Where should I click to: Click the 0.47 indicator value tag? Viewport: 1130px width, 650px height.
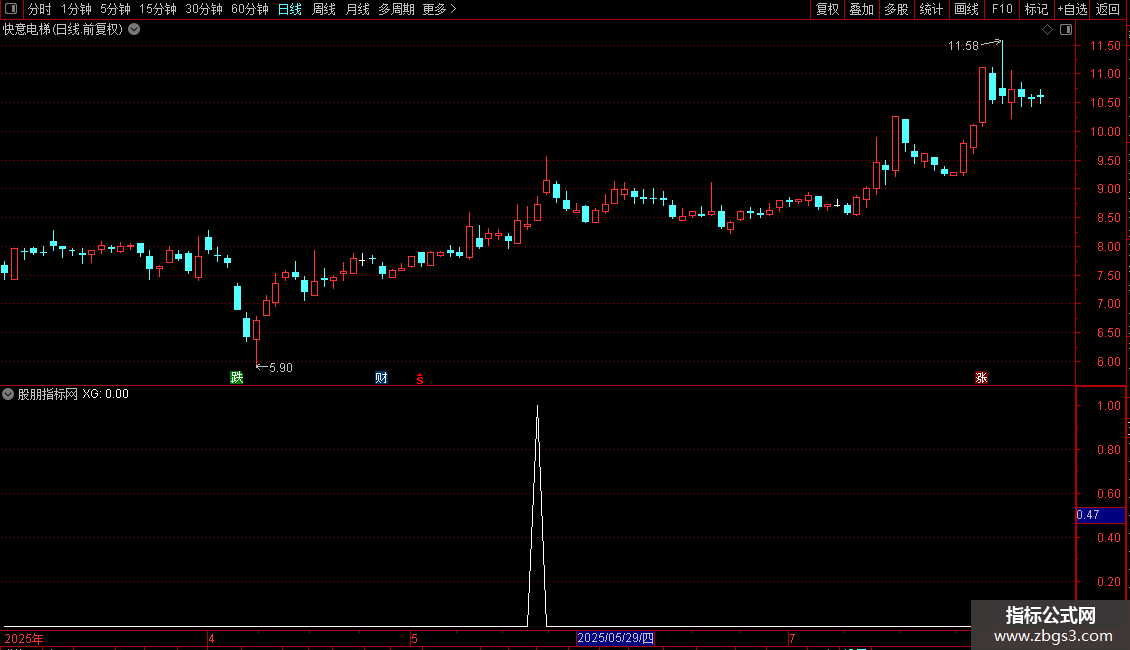pos(1100,515)
